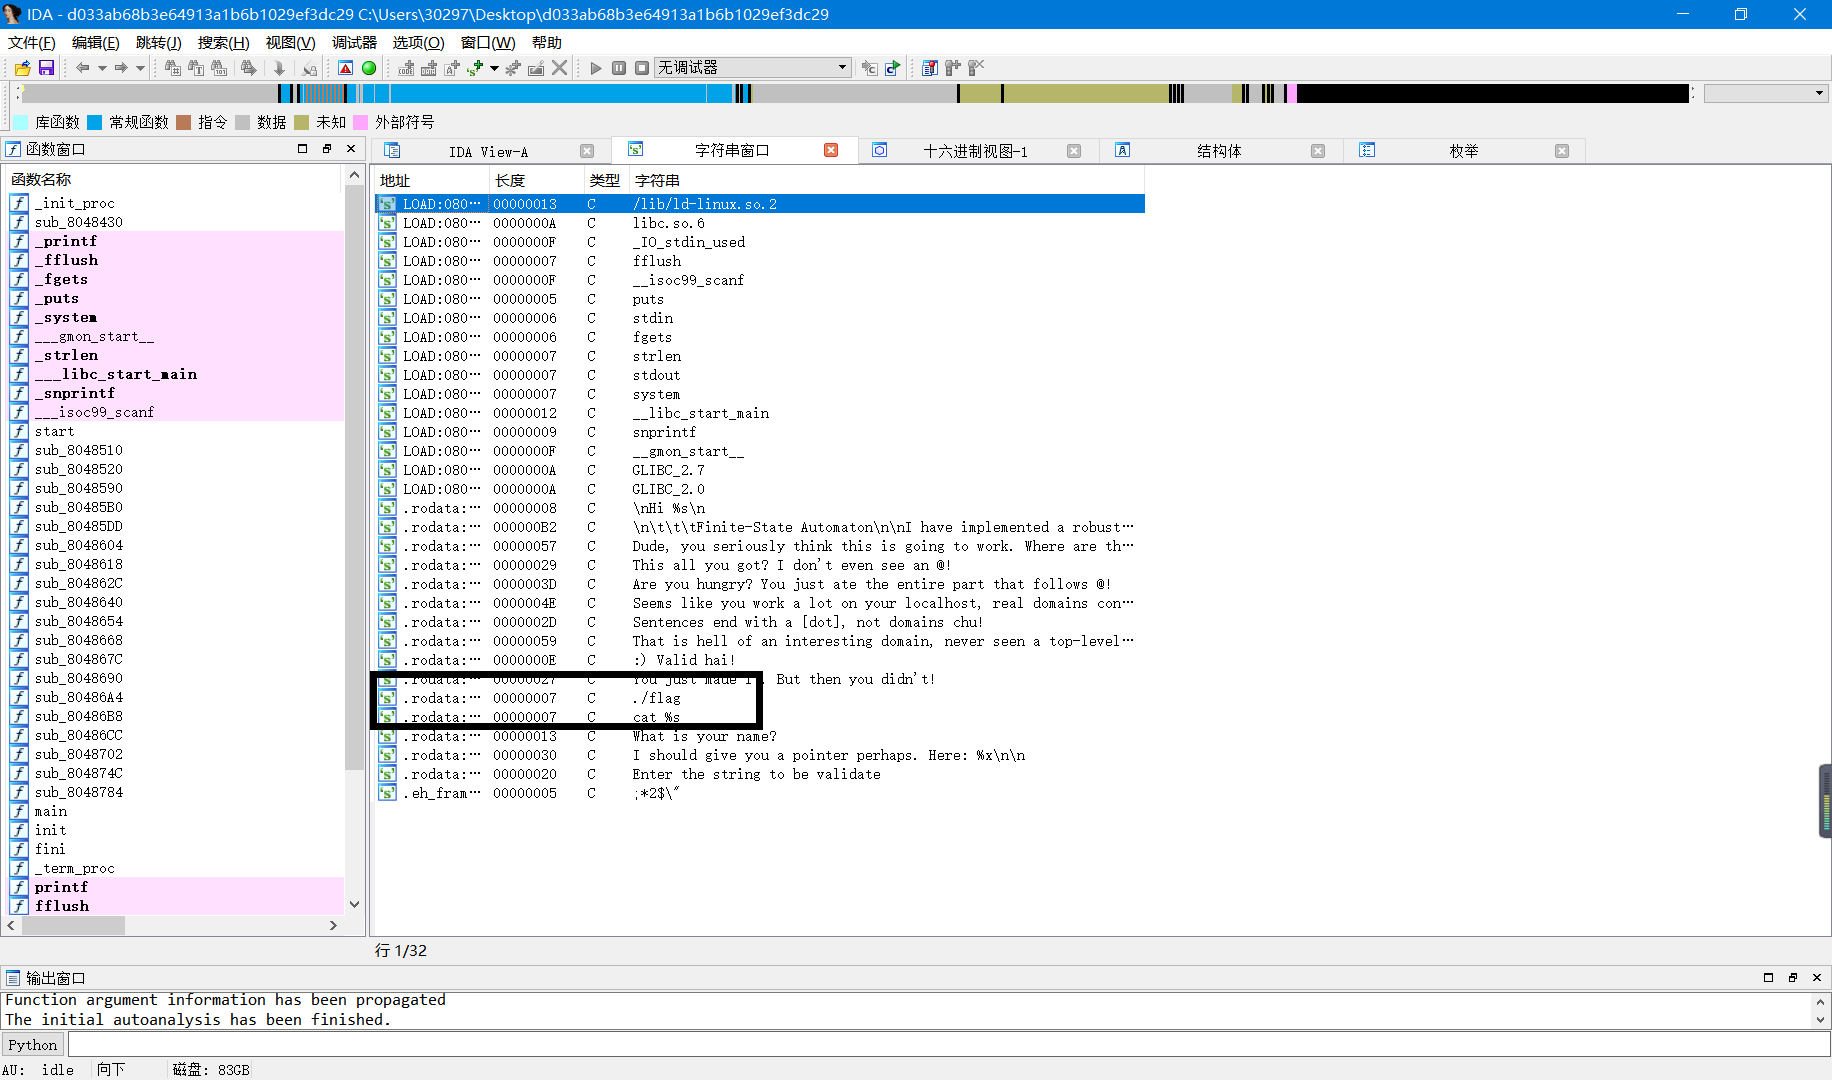Click the green auto-analysis indicator
The height and width of the screenshot is (1080, 1832).
[x=369, y=67]
